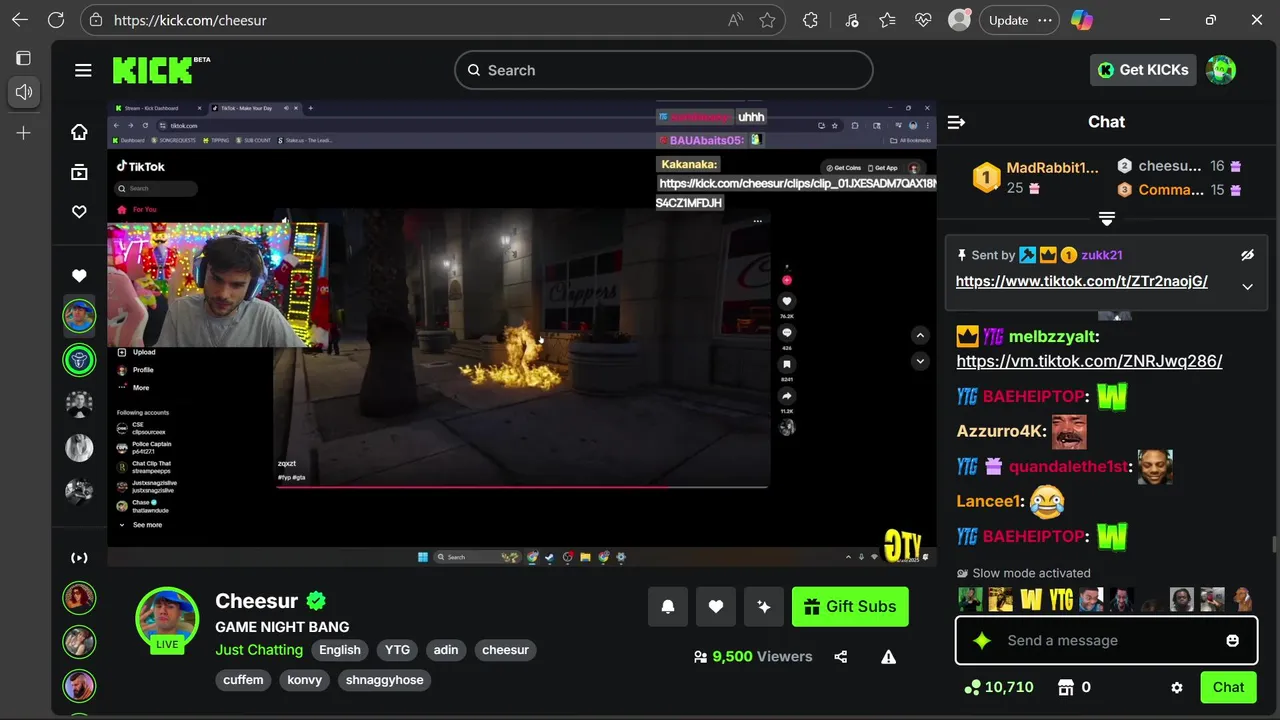This screenshot has height=720, width=1280.
Task: Click Azzurro4K username in chat
Action: 999,432
